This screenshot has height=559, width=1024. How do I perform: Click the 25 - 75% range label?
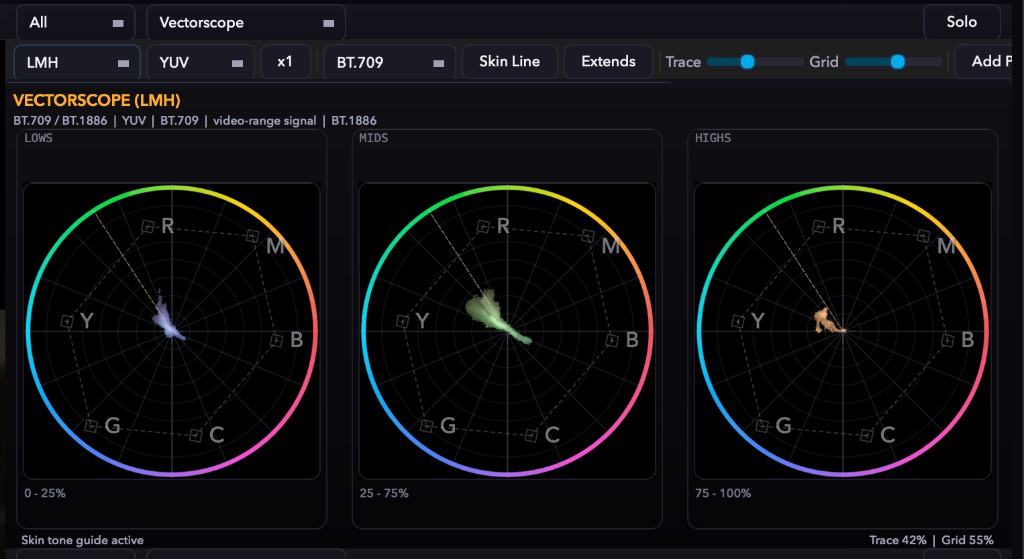(384, 493)
